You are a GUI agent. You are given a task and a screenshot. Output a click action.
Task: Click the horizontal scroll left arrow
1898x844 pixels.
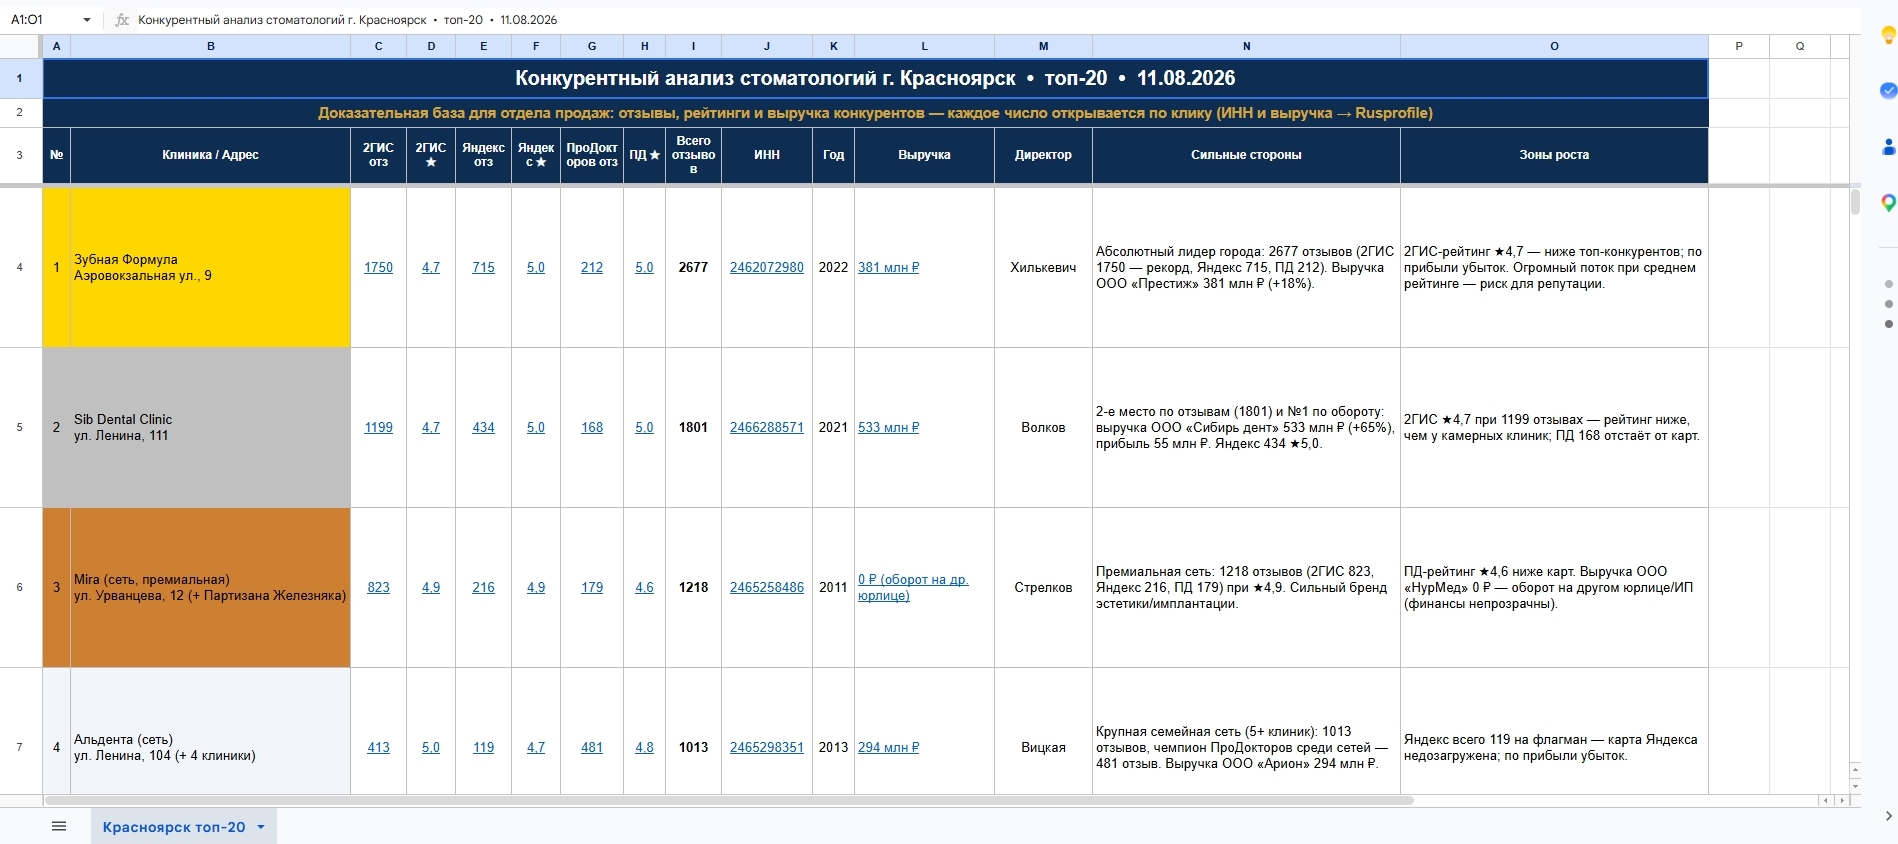1826,800
